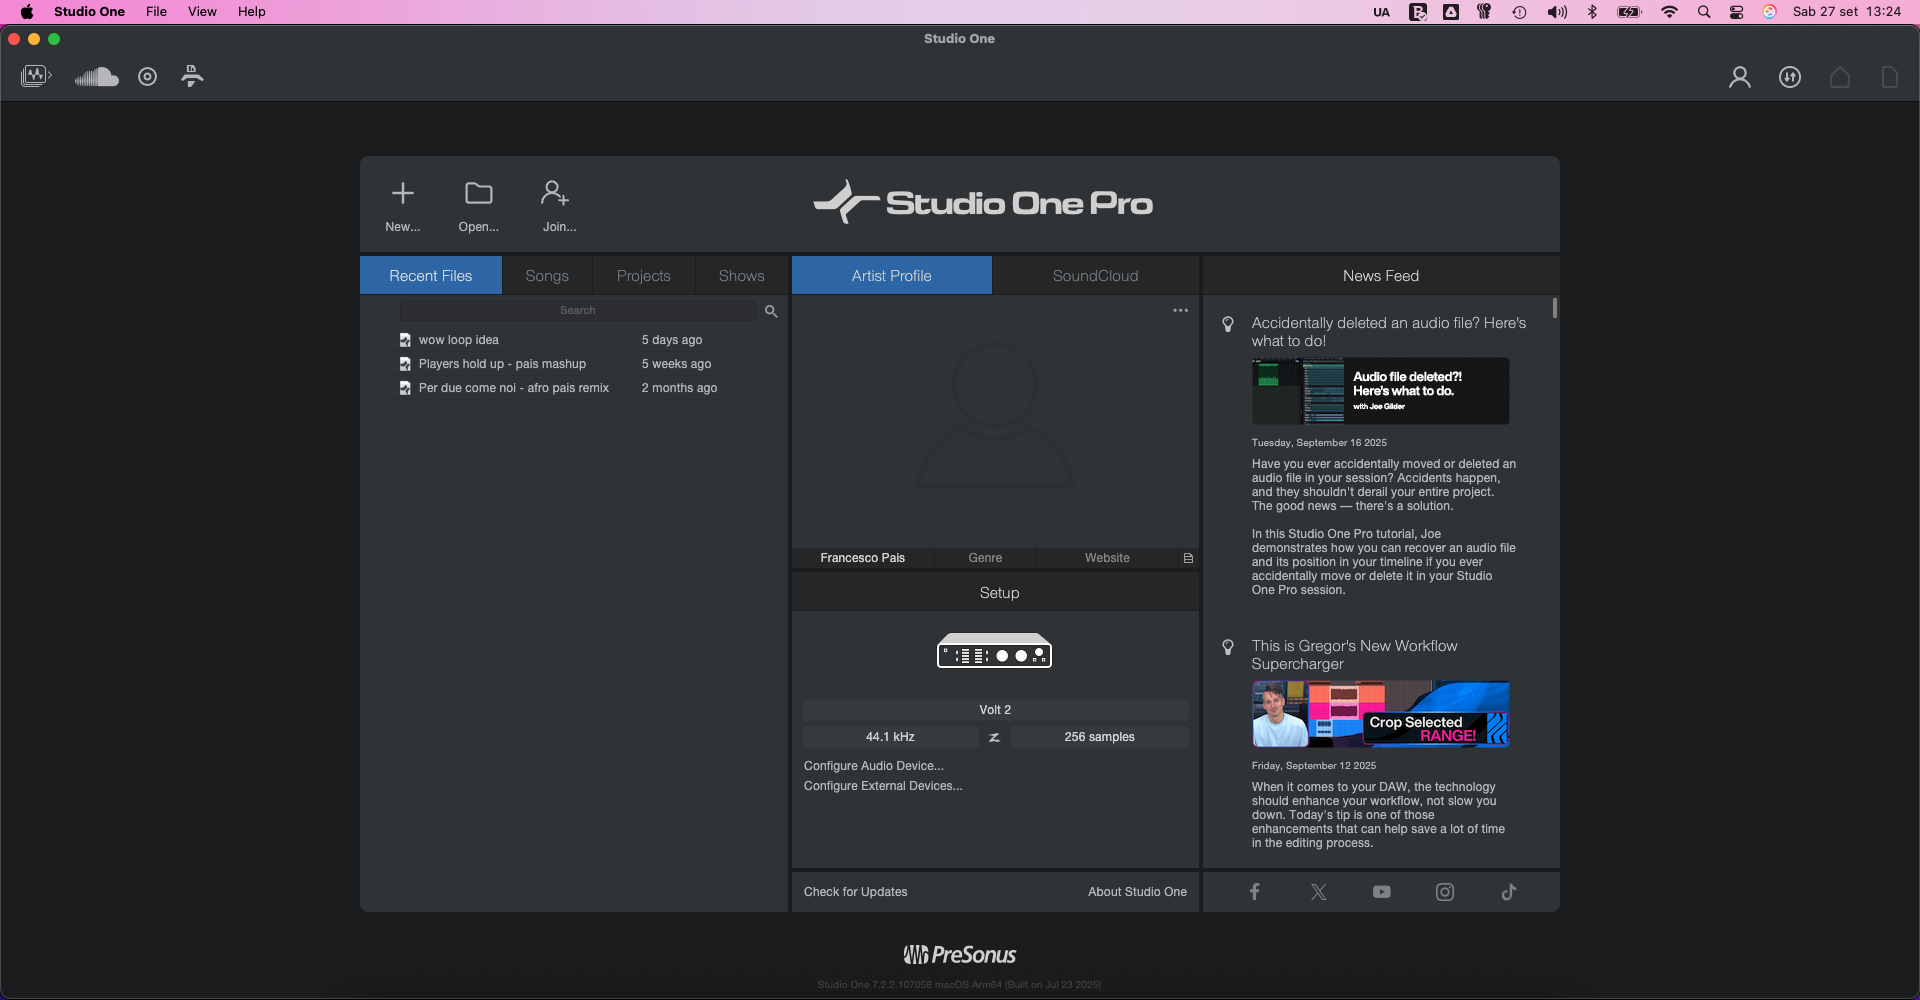Image resolution: width=1920 pixels, height=1000 pixels.
Task: Click the Gregor's New Workflow Supercharger headline
Action: [1354, 655]
